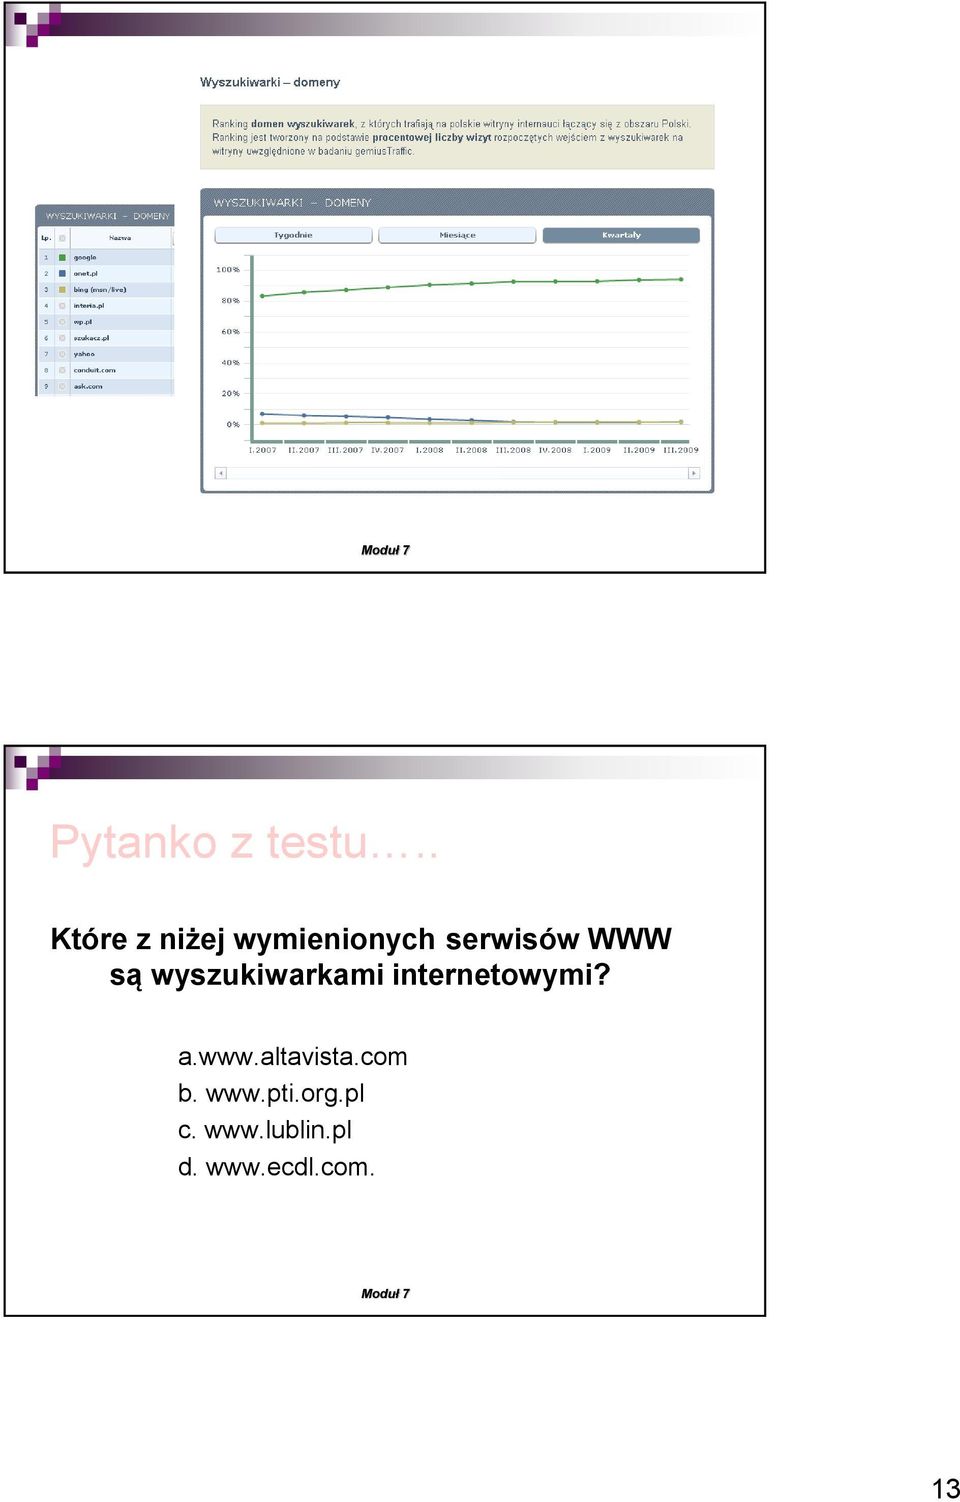Click the 100% axis label
This screenshot has height=1502, width=960.
coord(228,270)
